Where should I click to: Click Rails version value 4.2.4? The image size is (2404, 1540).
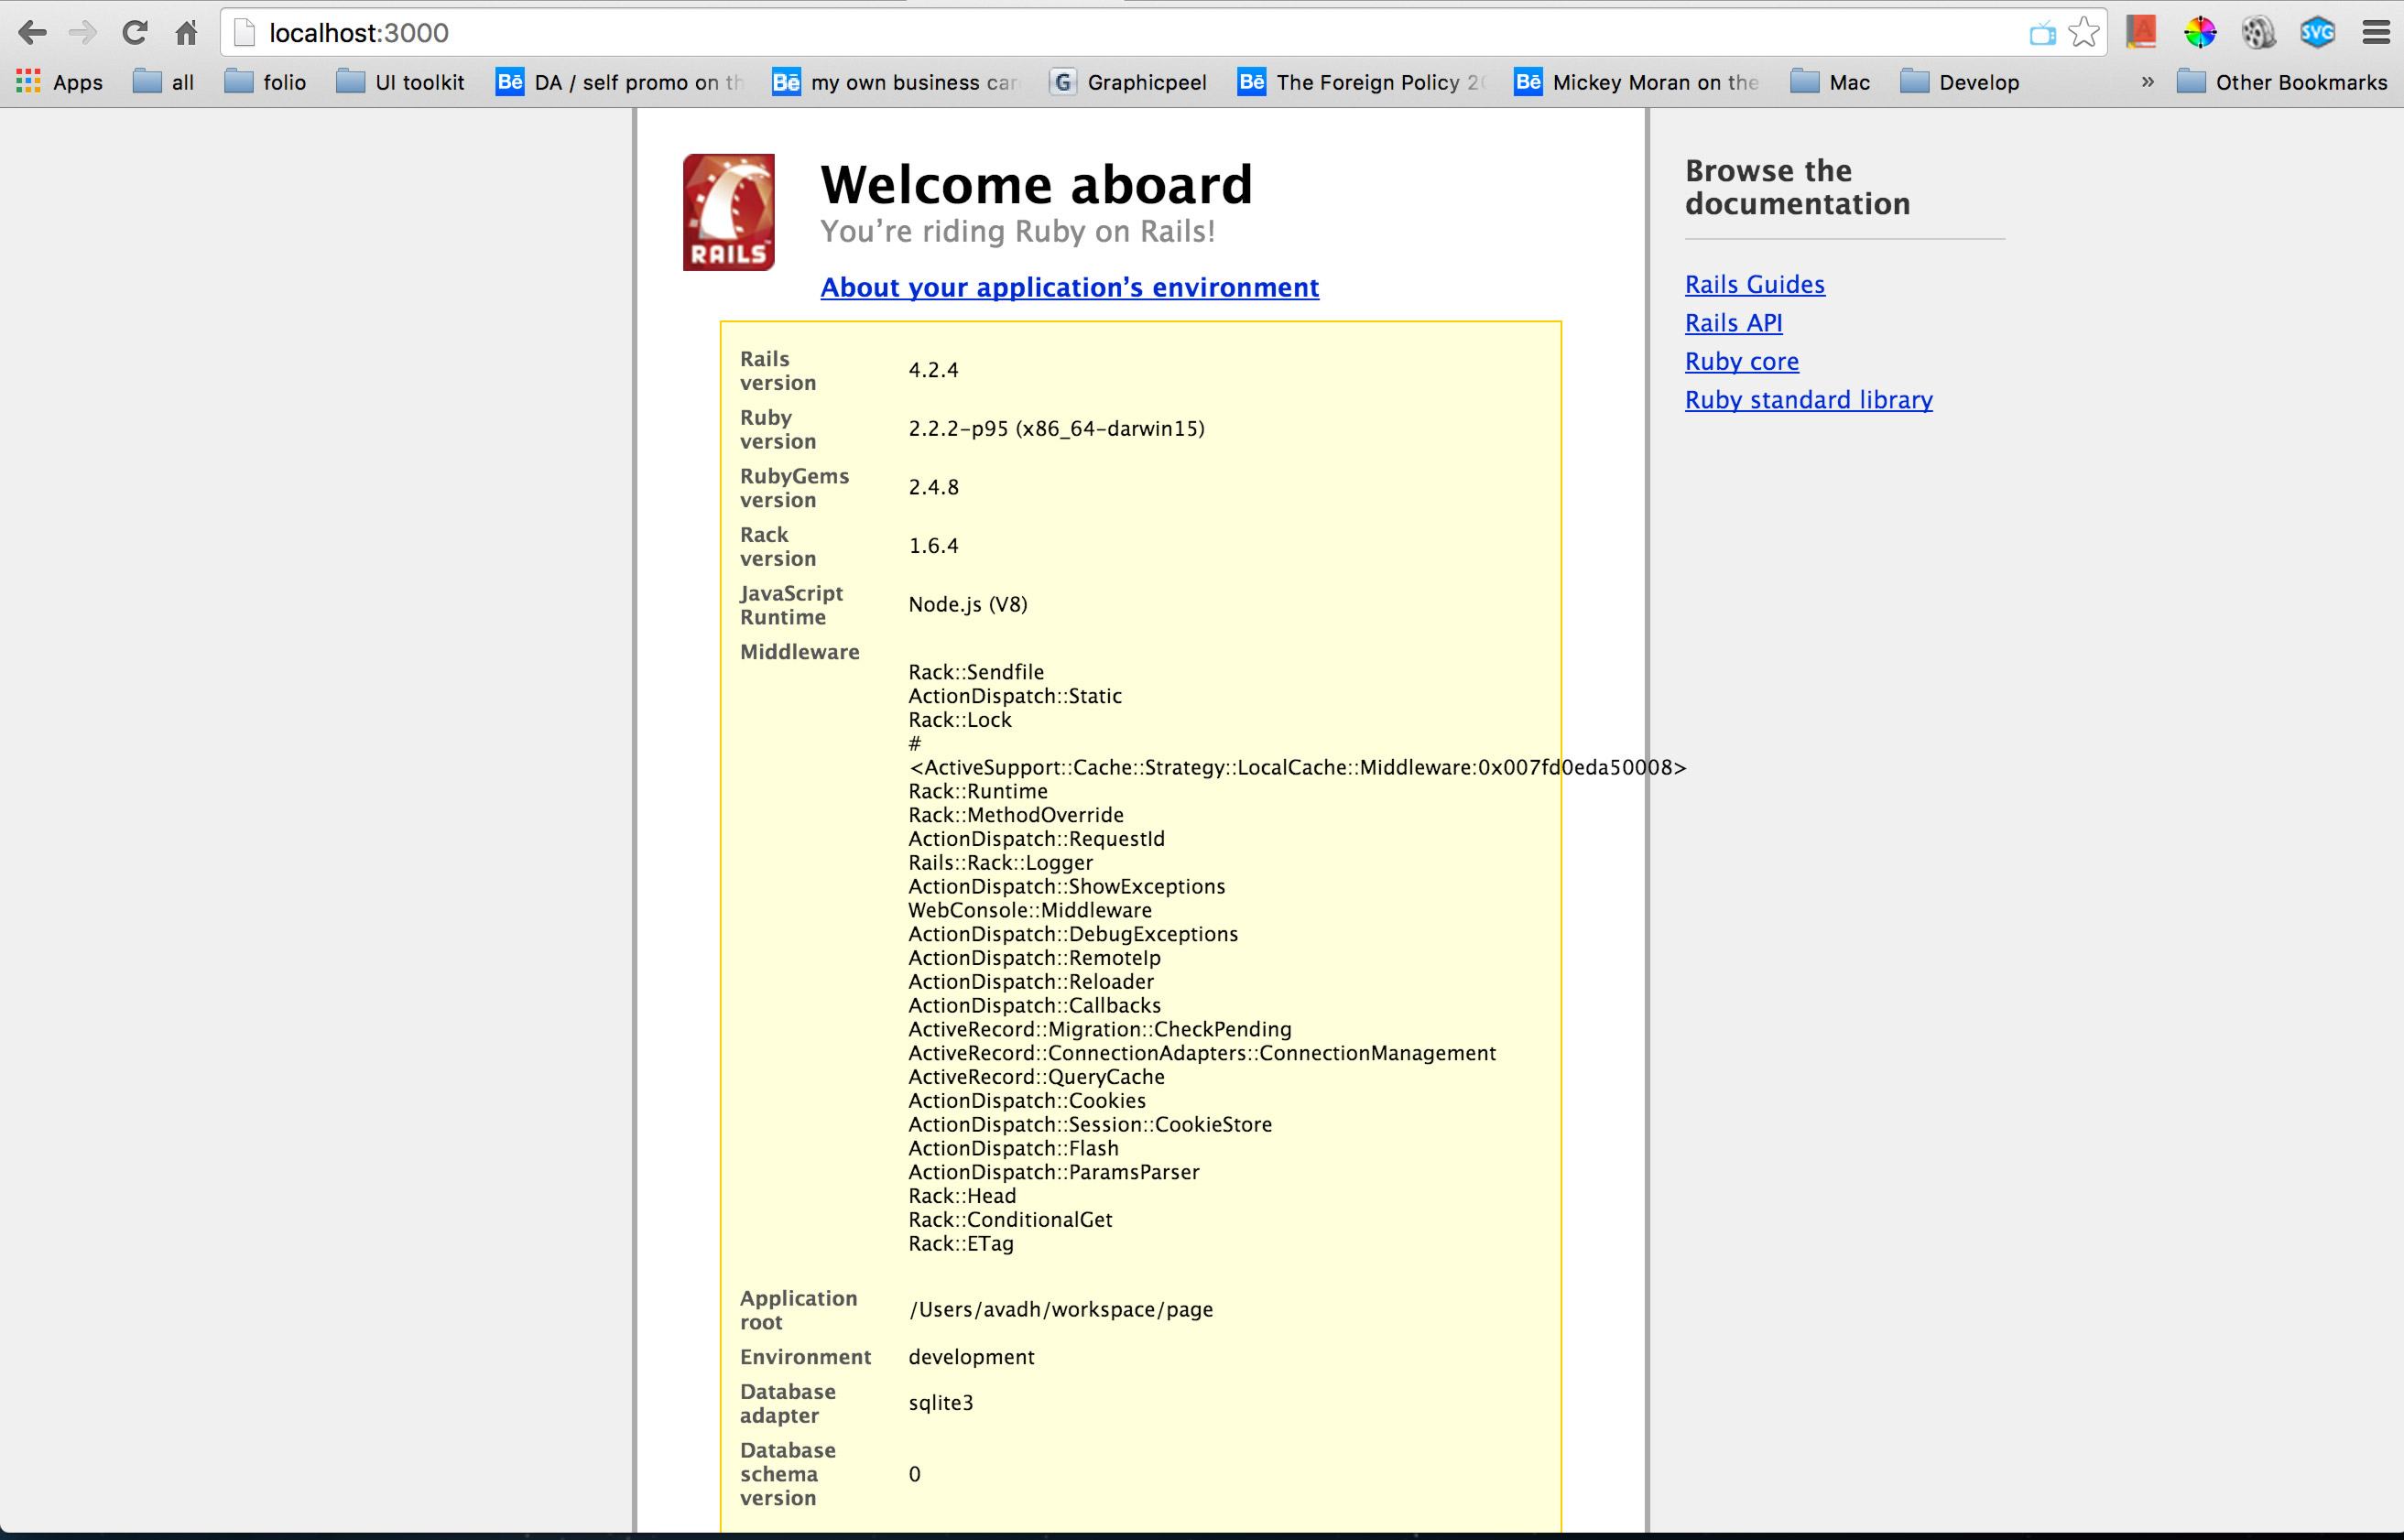point(933,370)
